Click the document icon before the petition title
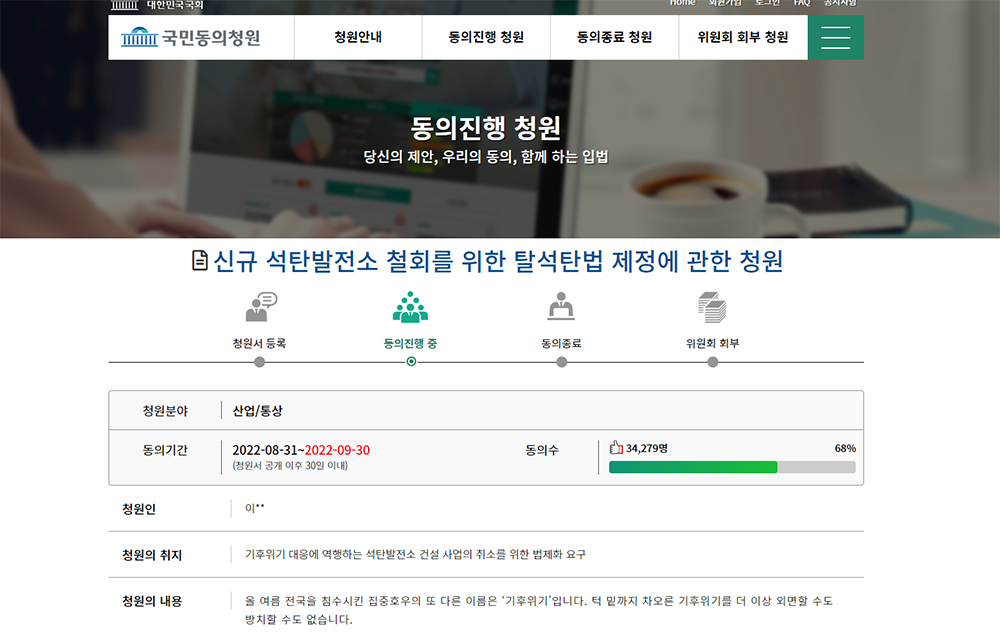 point(200,260)
